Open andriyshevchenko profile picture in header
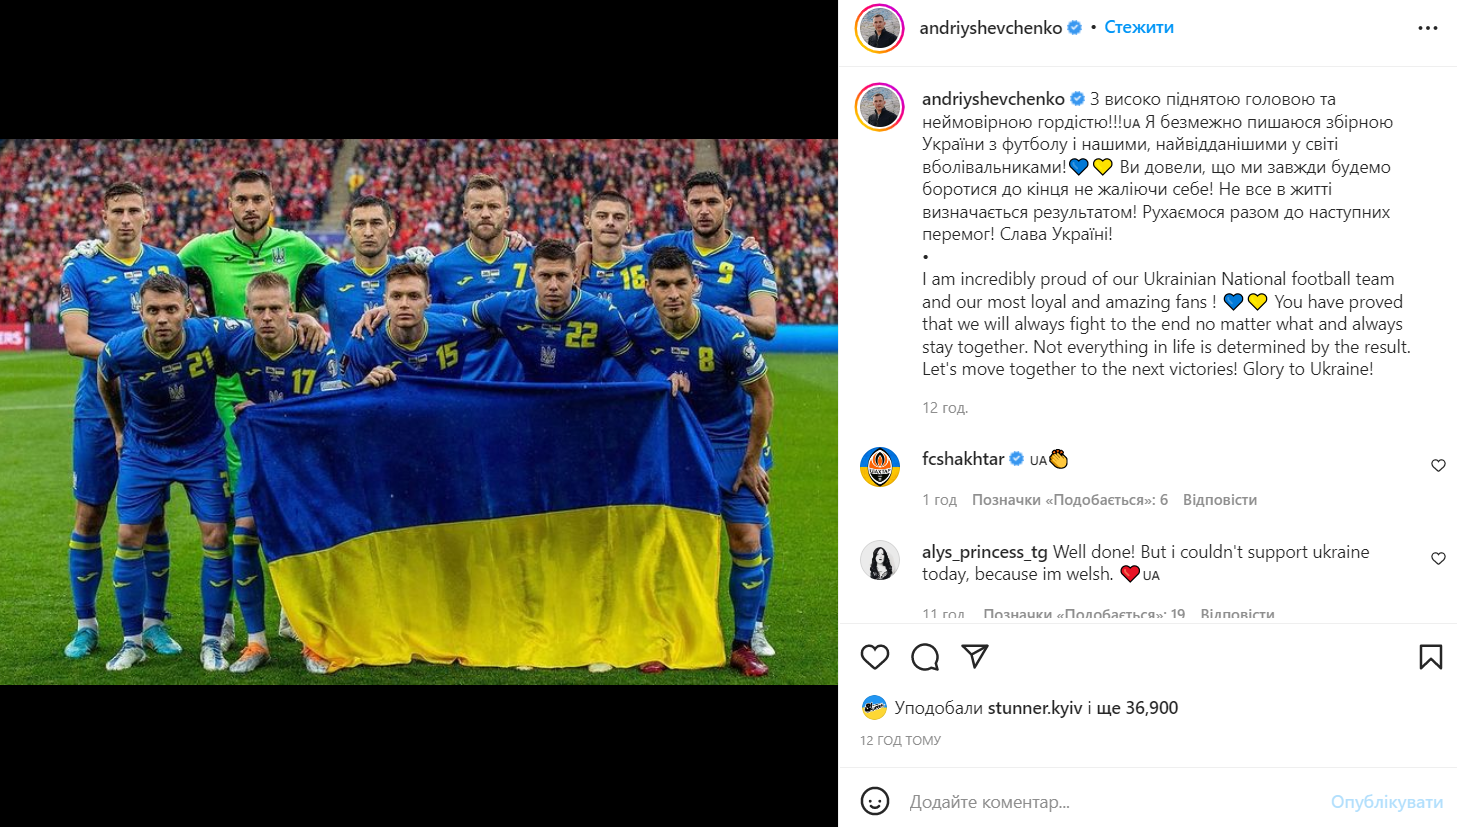 tap(880, 28)
